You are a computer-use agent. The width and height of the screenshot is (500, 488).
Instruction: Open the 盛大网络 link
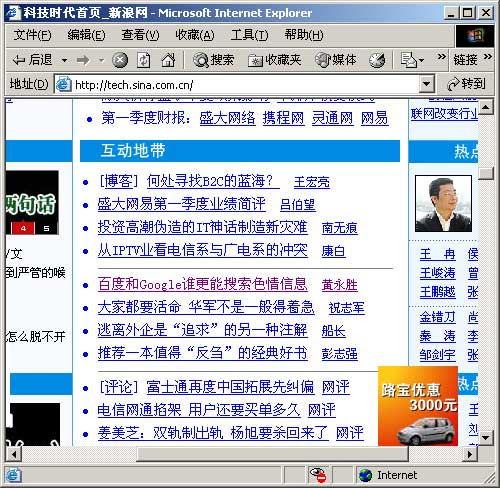(x=227, y=118)
